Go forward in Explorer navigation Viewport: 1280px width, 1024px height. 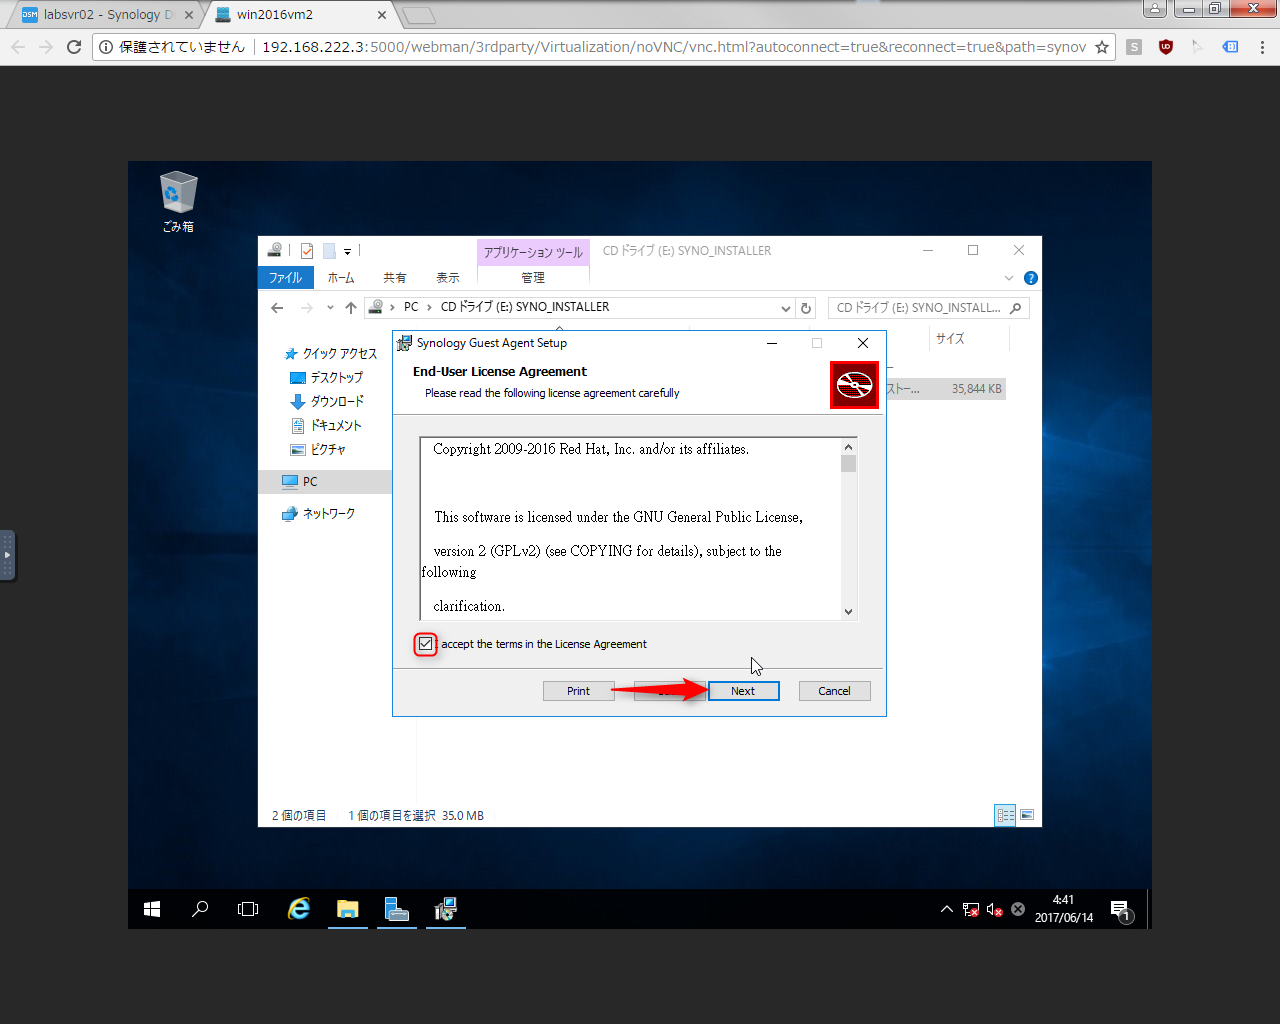pyautogui.click(x=306, y=308)
